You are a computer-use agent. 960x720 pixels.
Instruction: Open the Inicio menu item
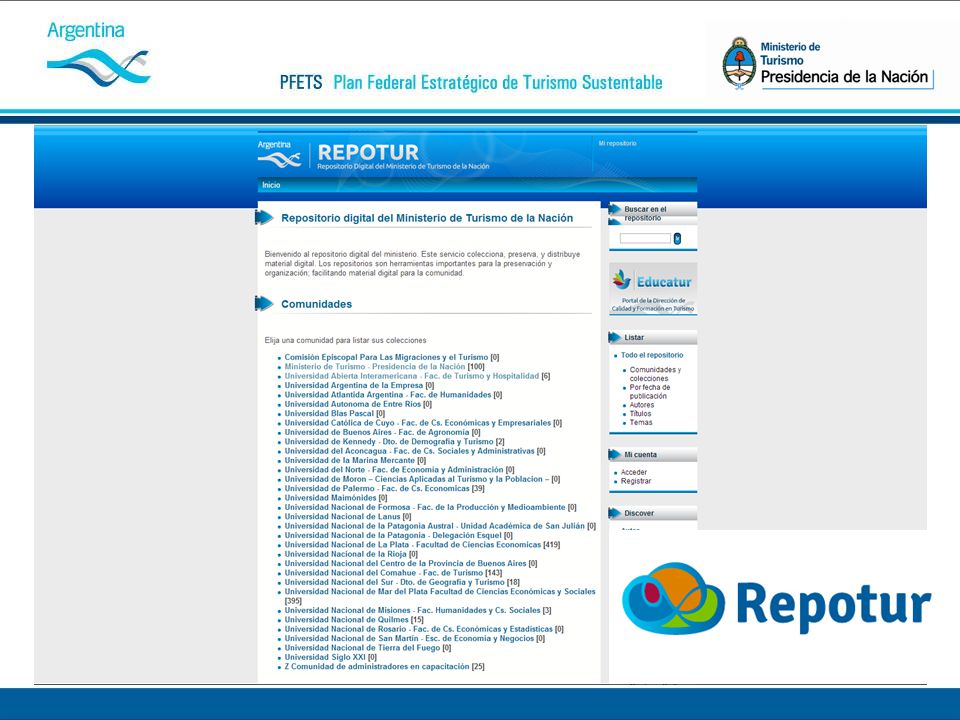pos(271,185)
